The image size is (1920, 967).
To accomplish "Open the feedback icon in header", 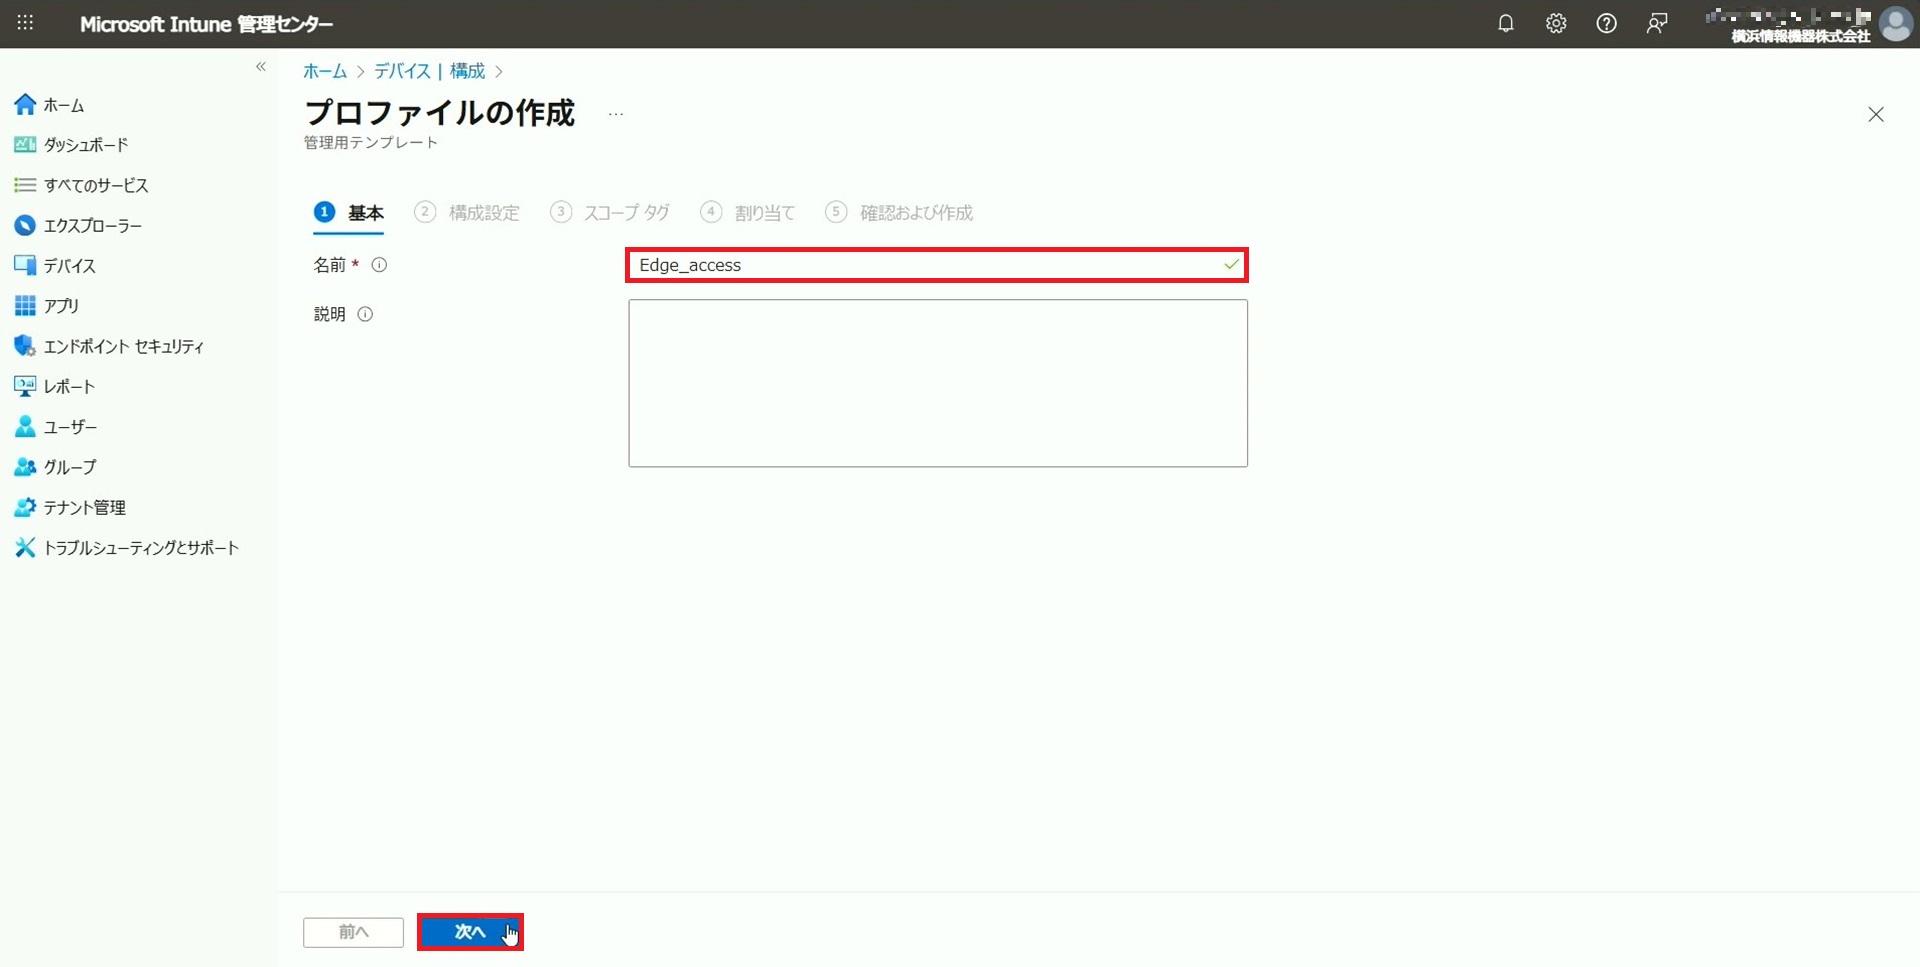I will 1657,24.
